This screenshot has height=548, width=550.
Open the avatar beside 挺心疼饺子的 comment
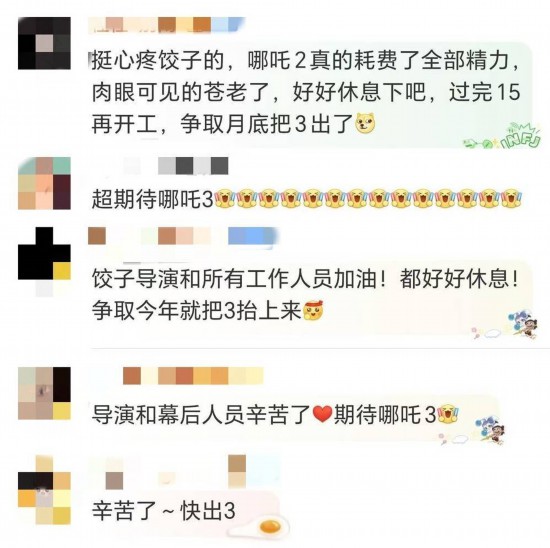click(44, 43)
